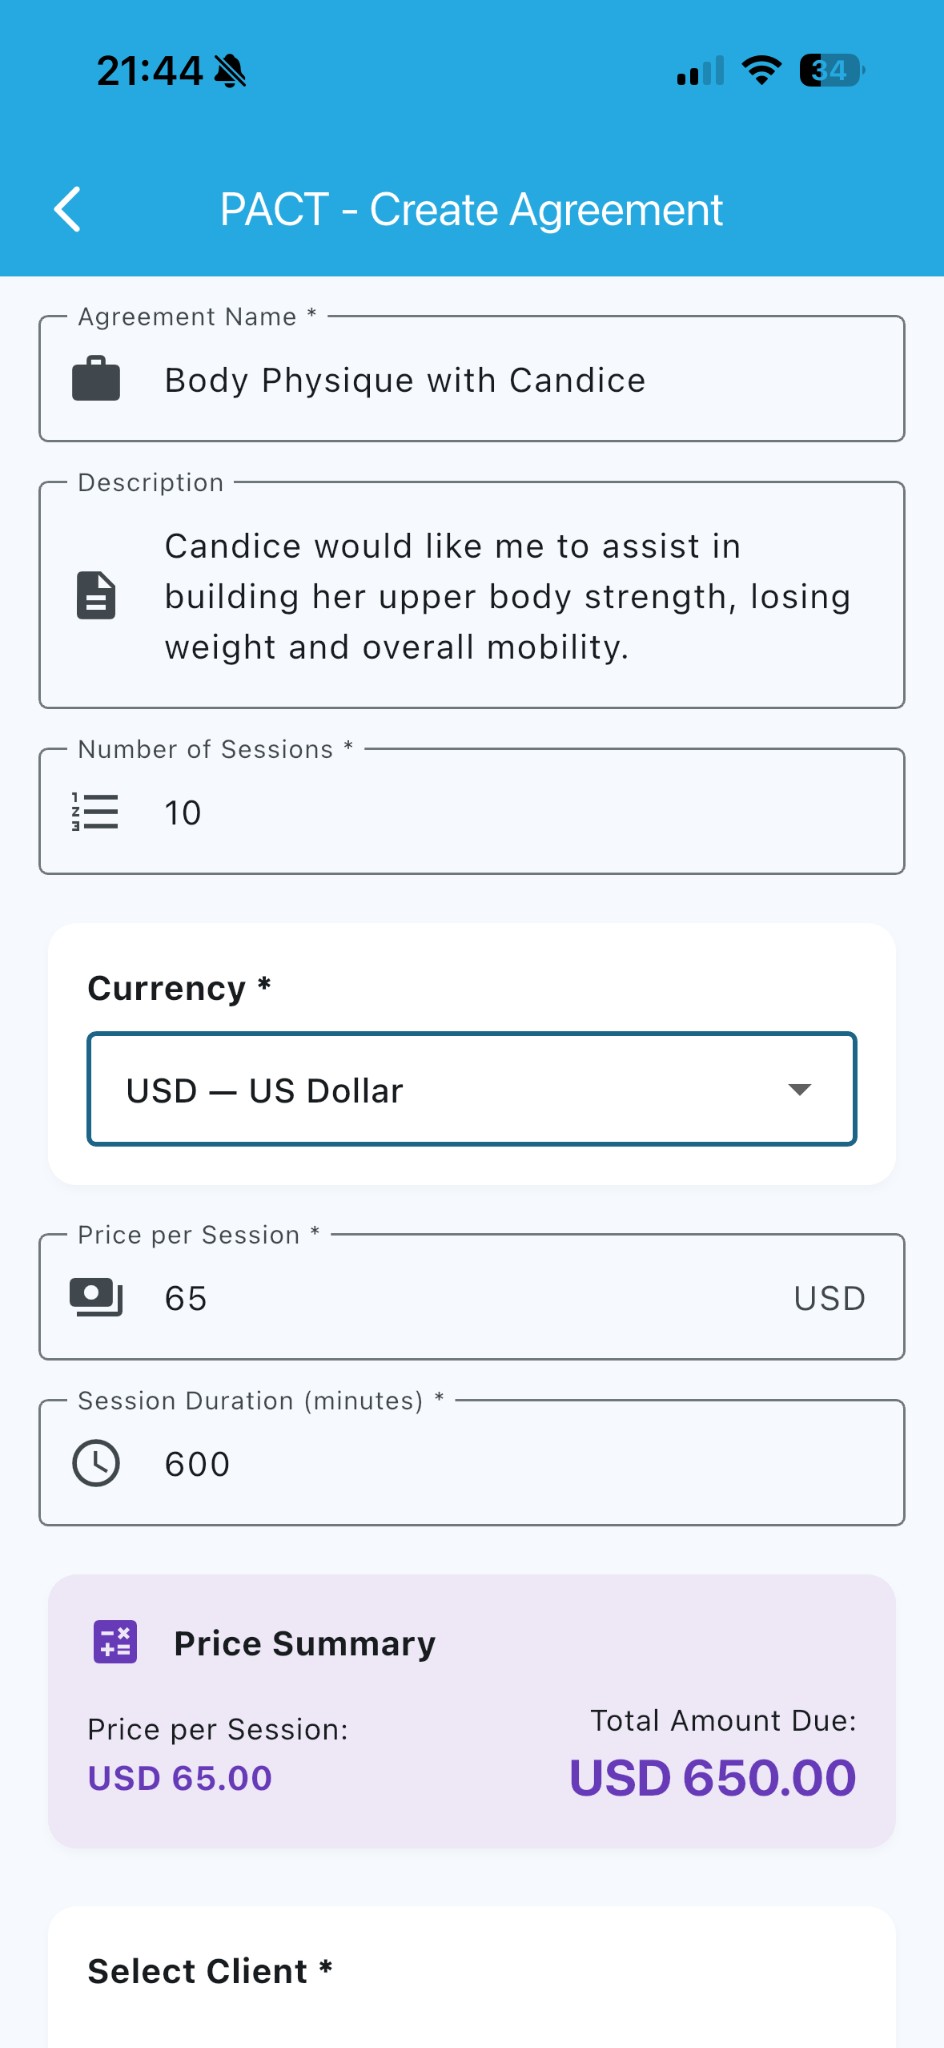This screenshot has height=2048, width=944.
Task: Tap the back arrow in header
Action: tap(67, 210)
